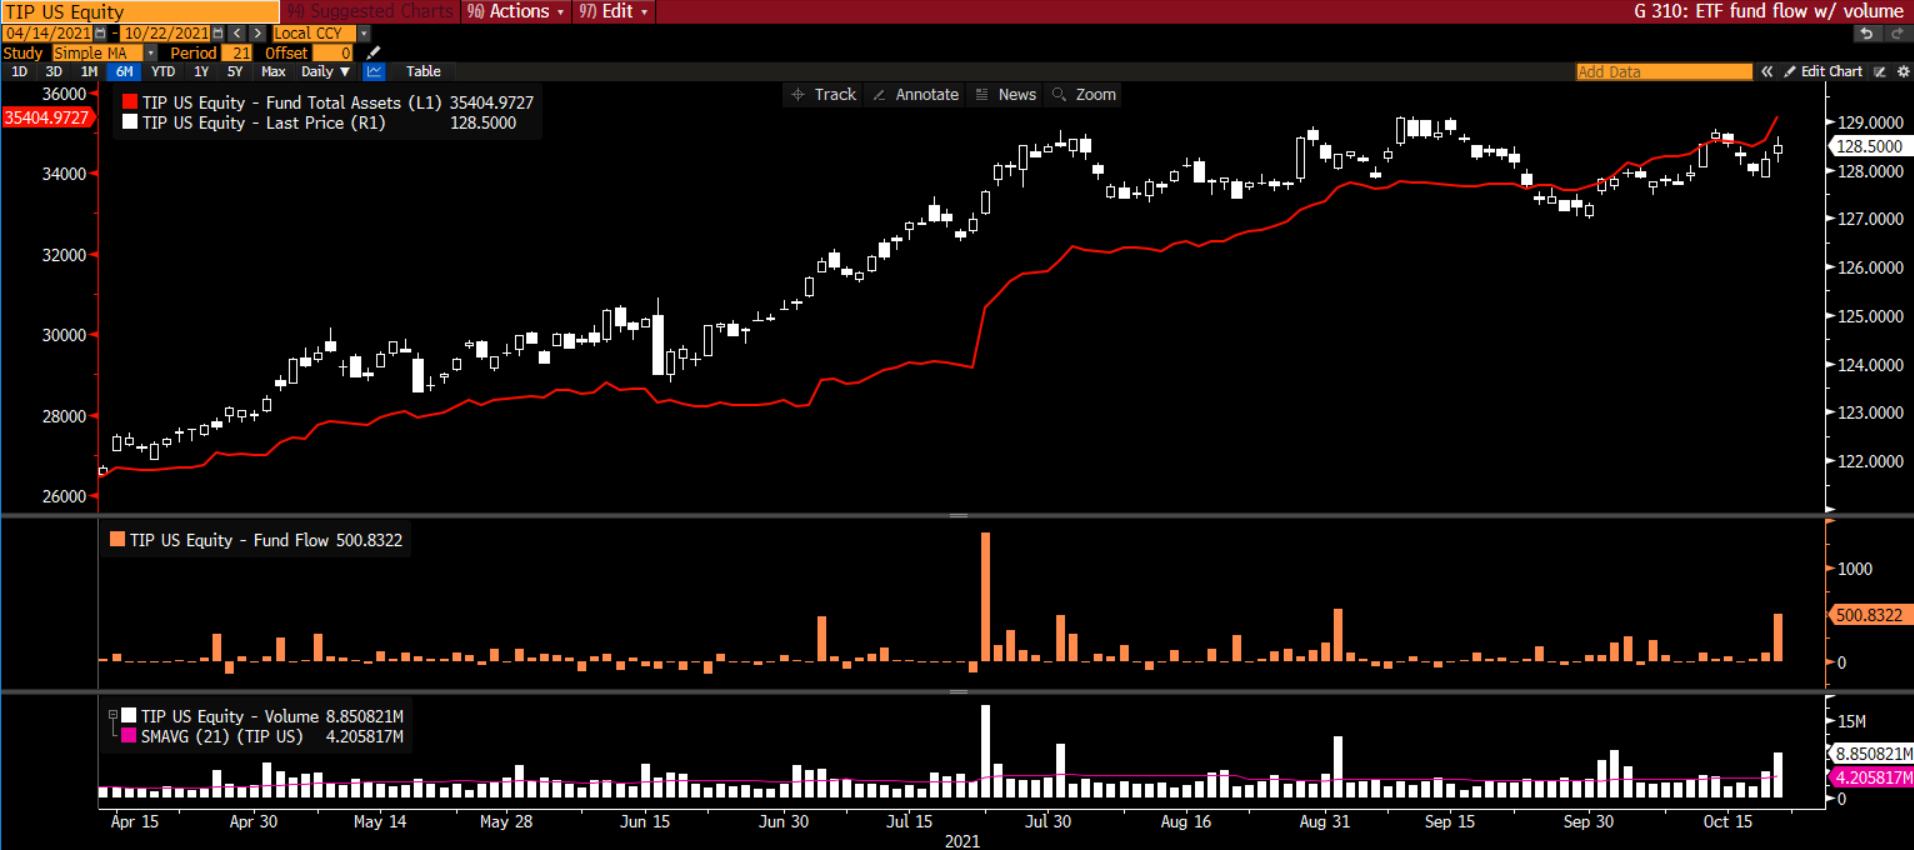Click the 128.5000 last price axis label
1914x850 pixels.
pyautogui.click(x=1869, y=146)
